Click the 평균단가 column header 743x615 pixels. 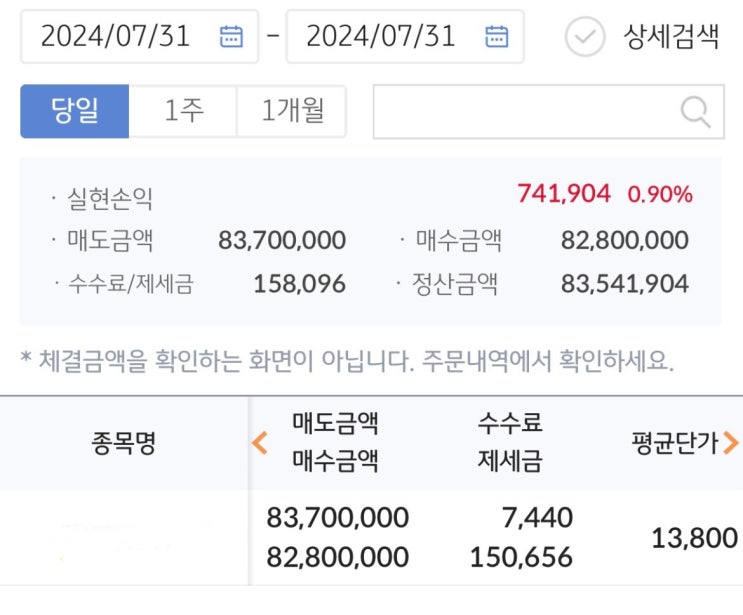click(x=675, y=443)
